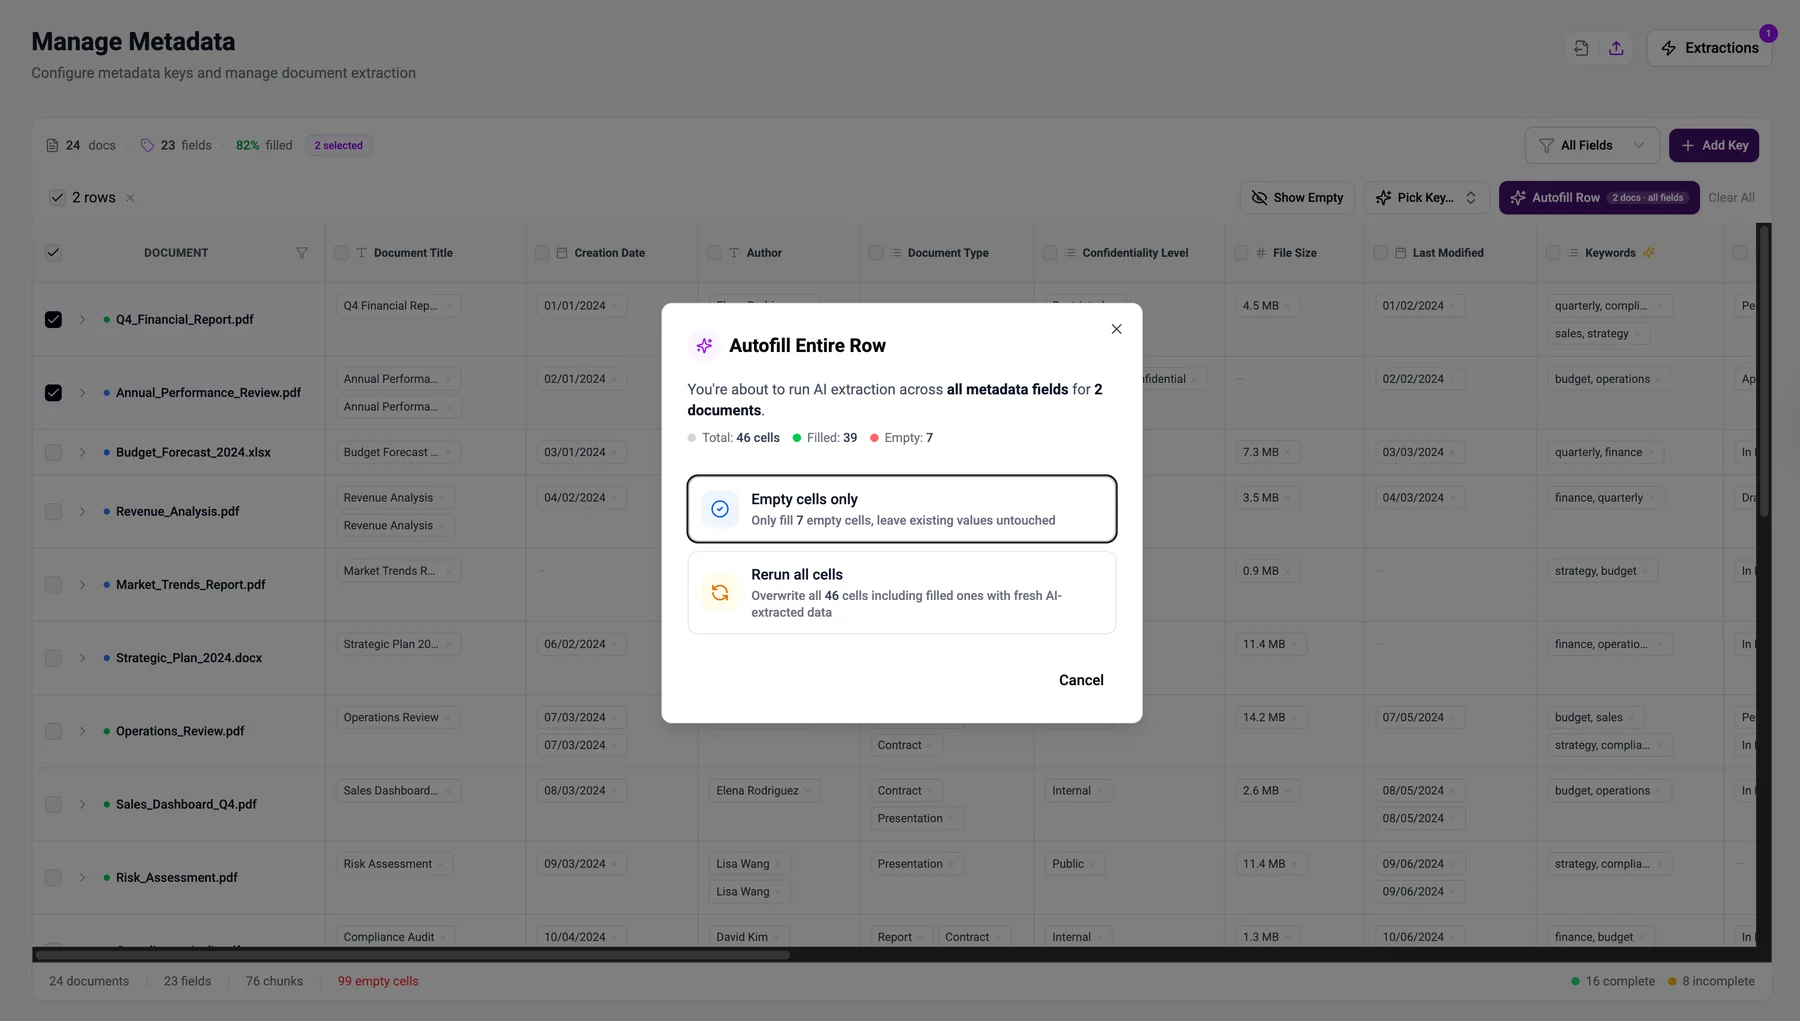
Task: Toggle Show Empty cells view
Action: 1298,198
